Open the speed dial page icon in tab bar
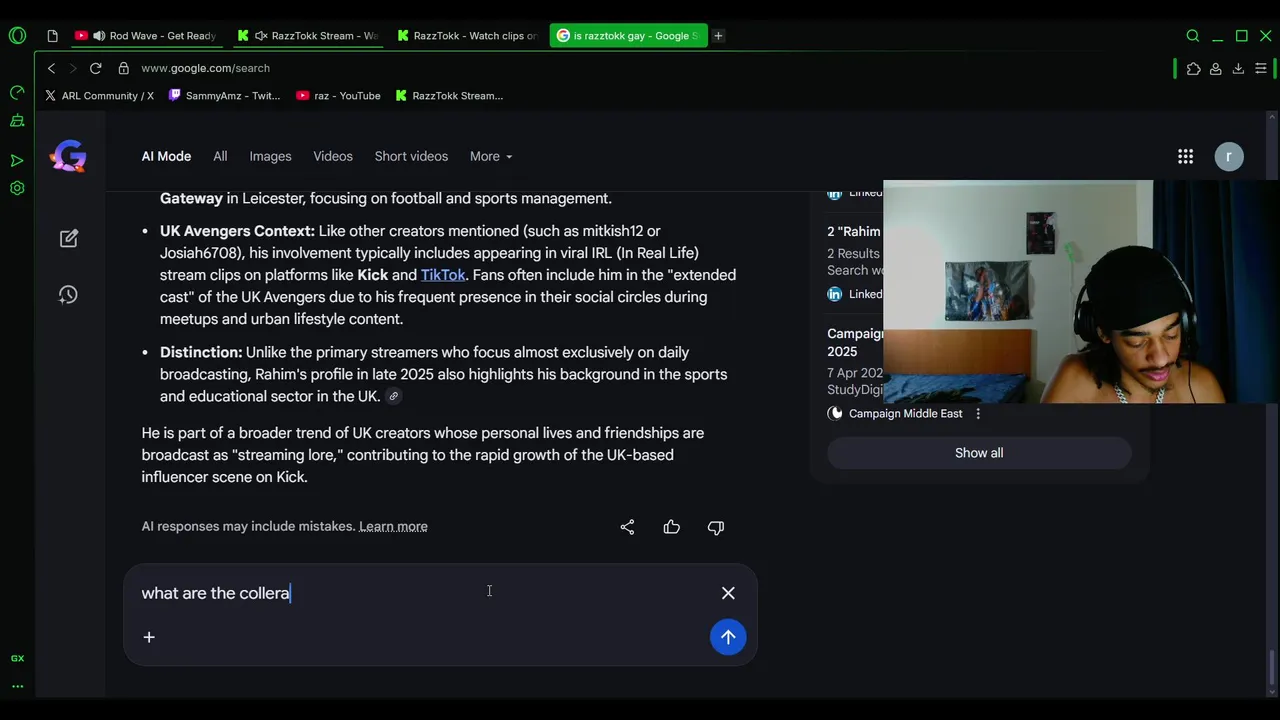The height and width of the screenshot is (720, 1280). tap(52, 36)
